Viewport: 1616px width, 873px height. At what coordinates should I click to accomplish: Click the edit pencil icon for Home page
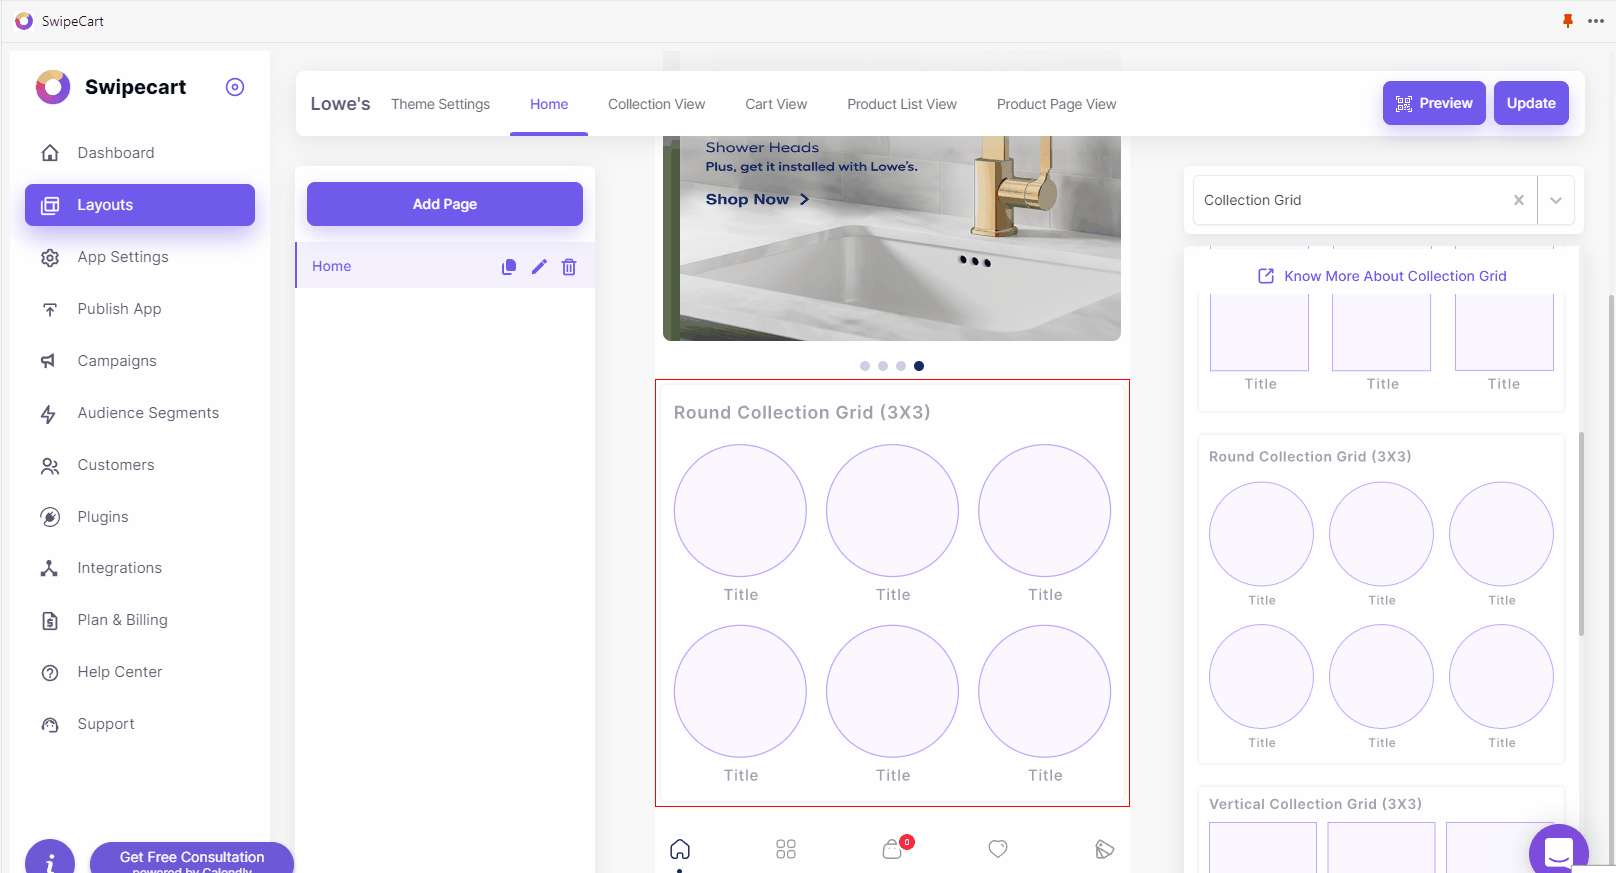(x=539, y=267)
